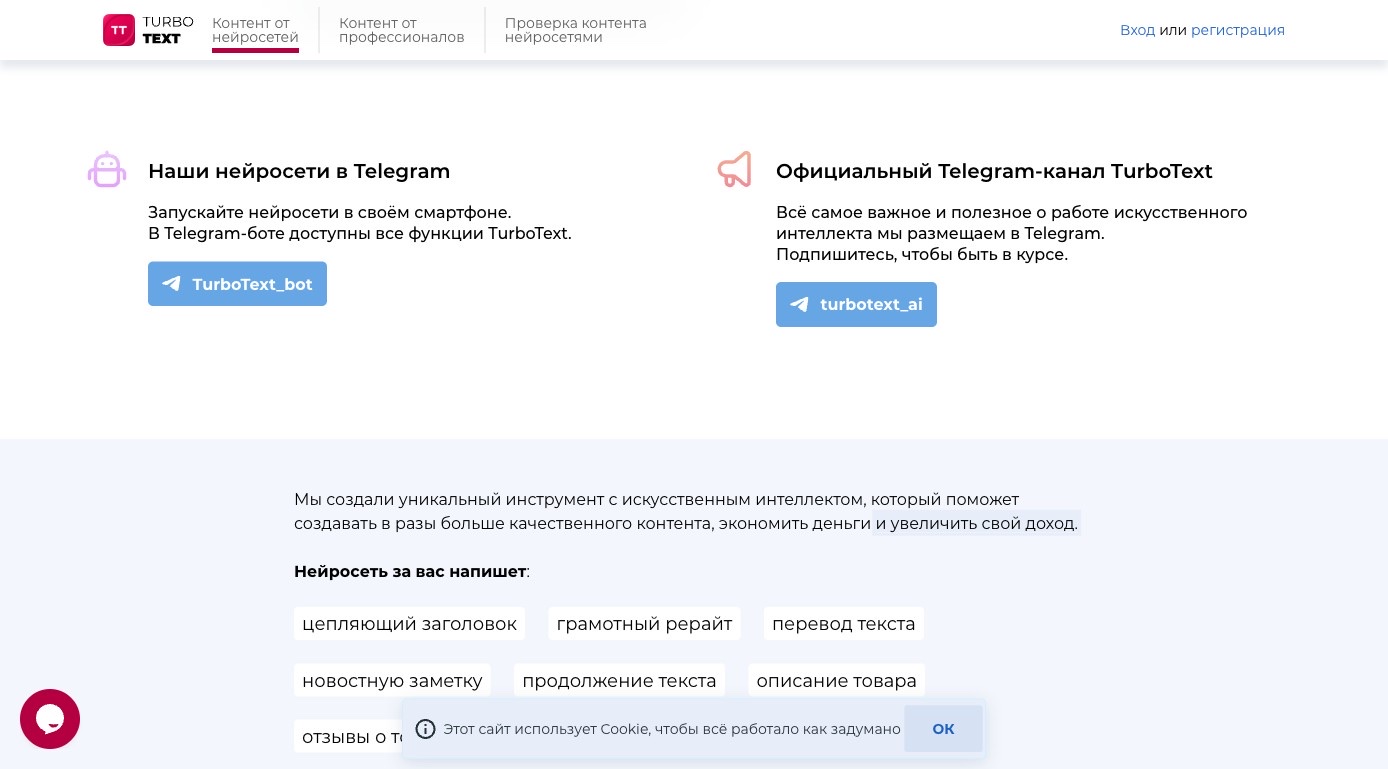Switch to Контент от профессионалов tab
The image size is (1388, 769).
pyautogui.click(x=402, y=30)
